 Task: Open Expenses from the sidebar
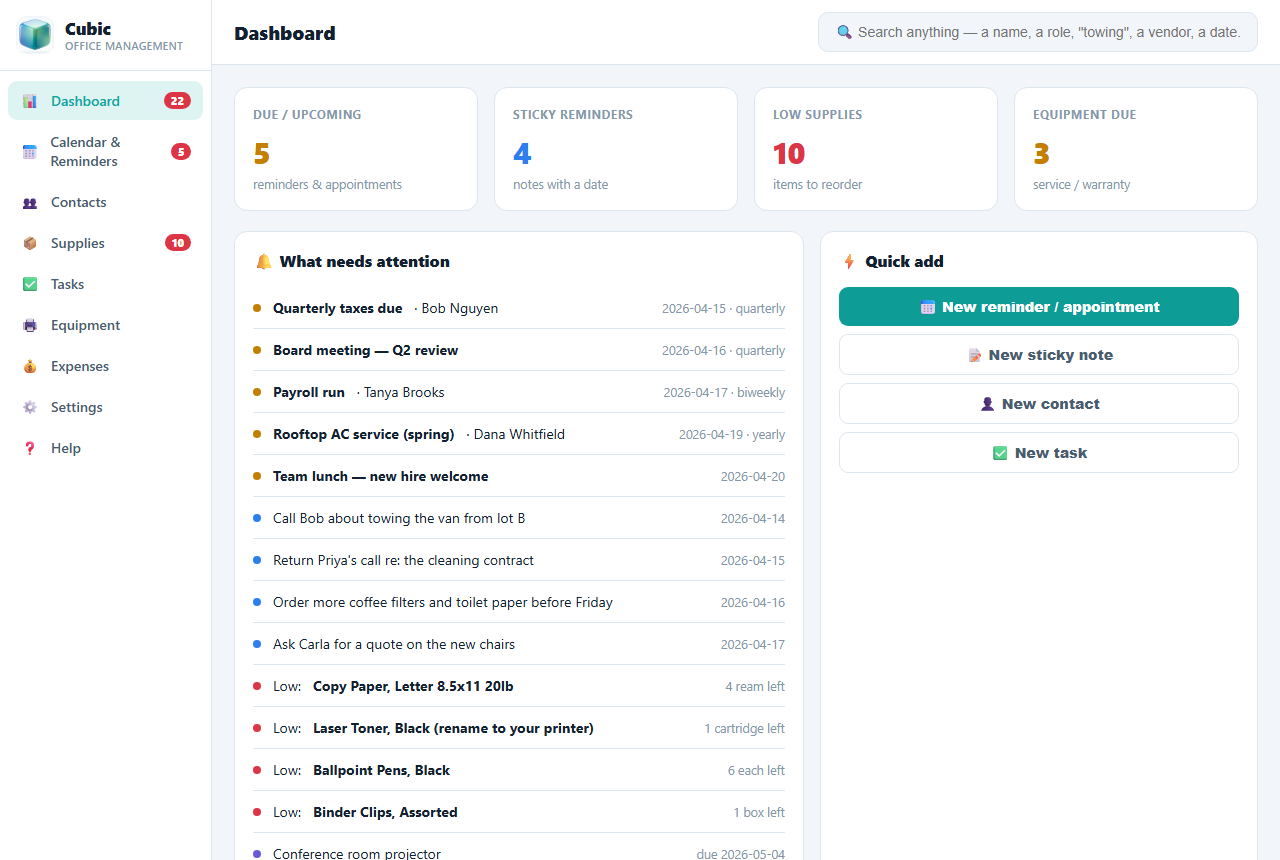pyautogui.click(x=105, y=366)
